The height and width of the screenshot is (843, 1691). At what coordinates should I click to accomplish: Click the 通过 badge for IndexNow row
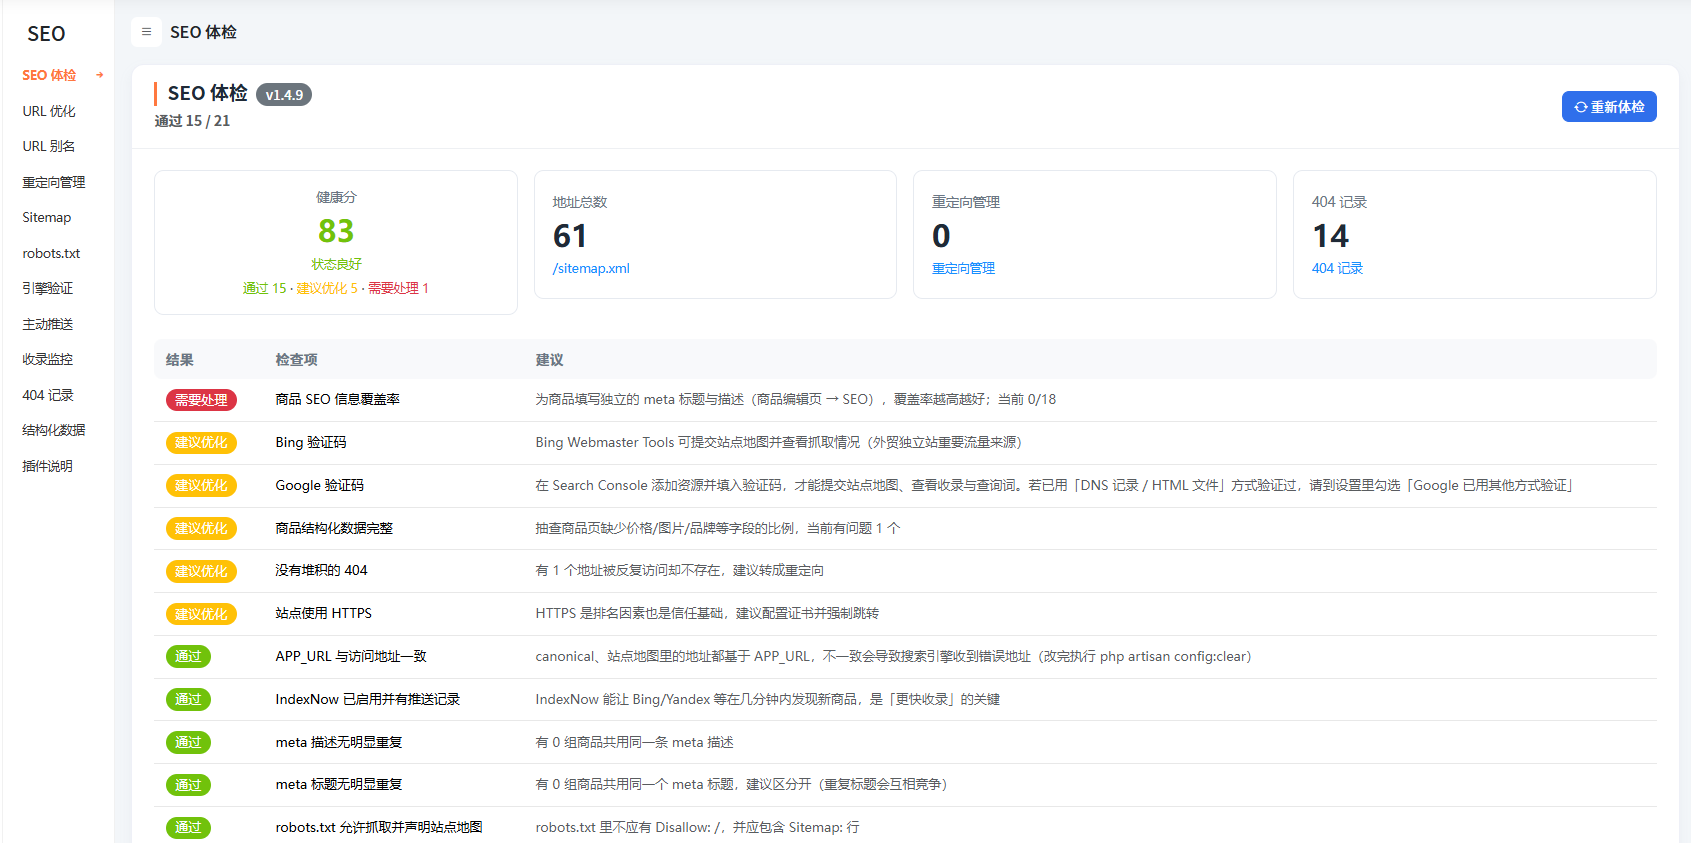(188, 699)
